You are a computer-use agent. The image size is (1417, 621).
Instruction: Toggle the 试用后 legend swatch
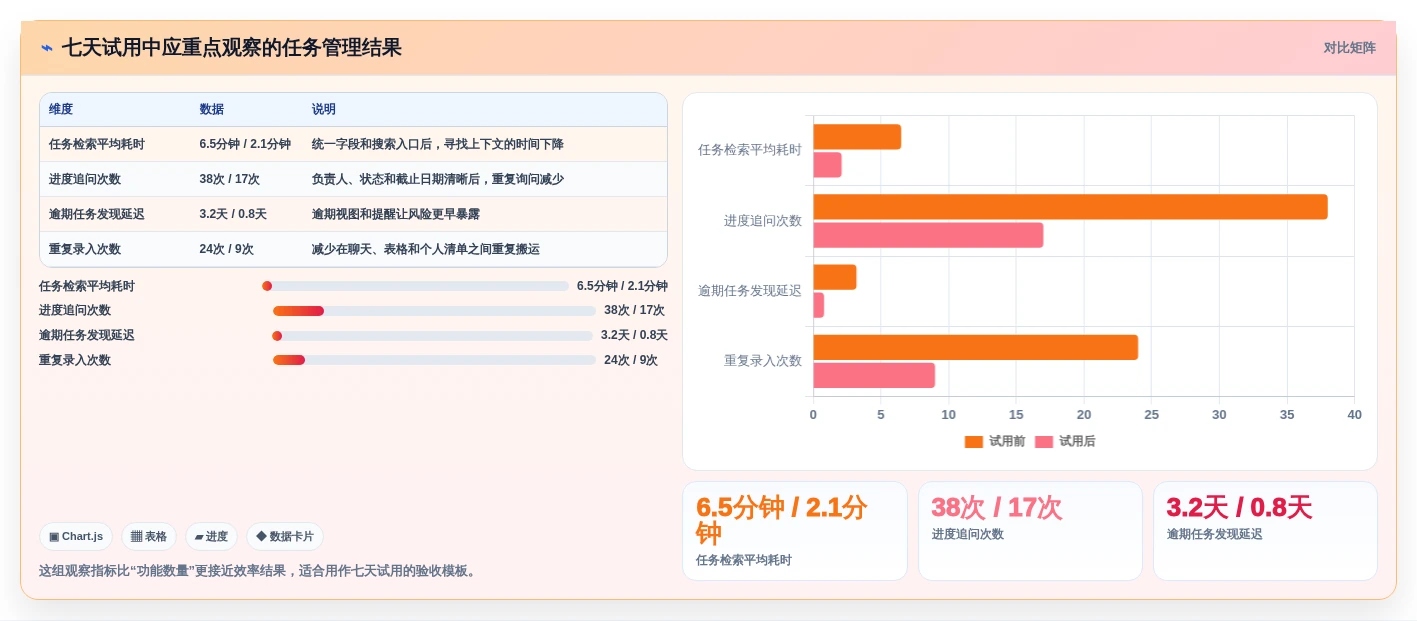1044,442
